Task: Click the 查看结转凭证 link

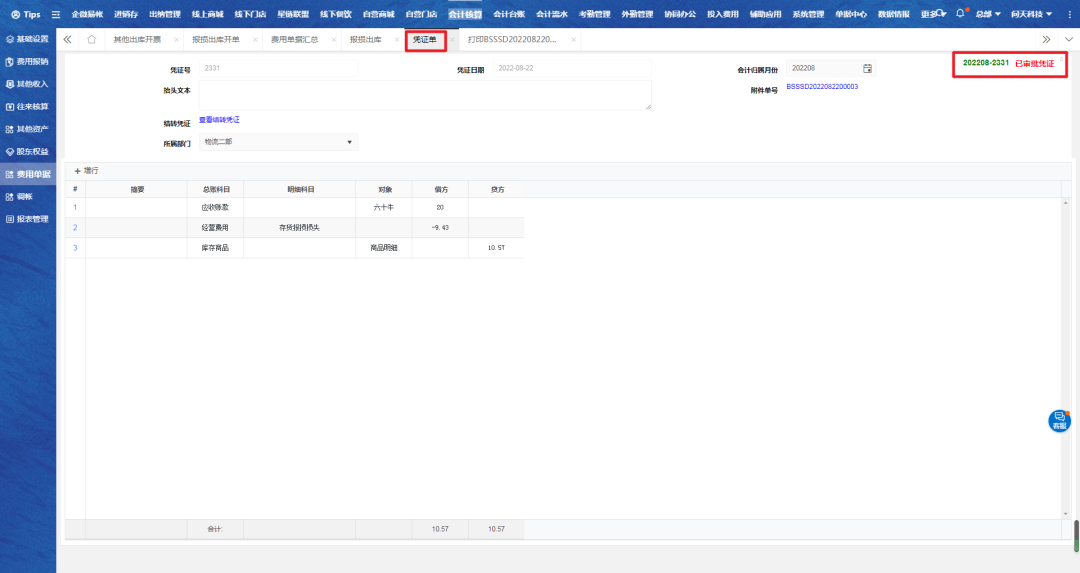Action: click(219, 120)
